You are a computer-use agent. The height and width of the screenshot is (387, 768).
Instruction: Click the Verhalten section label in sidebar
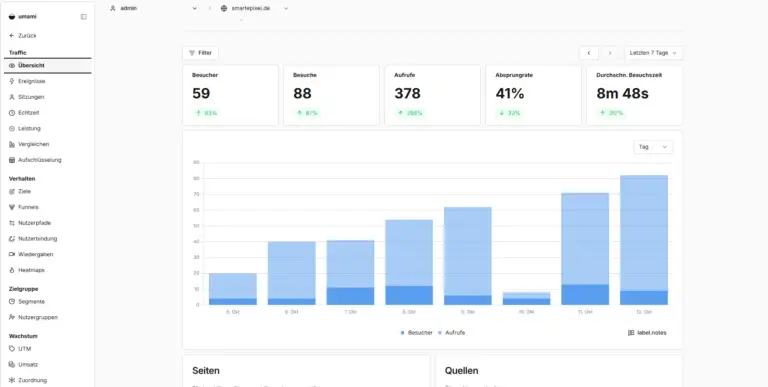[x=22, y=179]
